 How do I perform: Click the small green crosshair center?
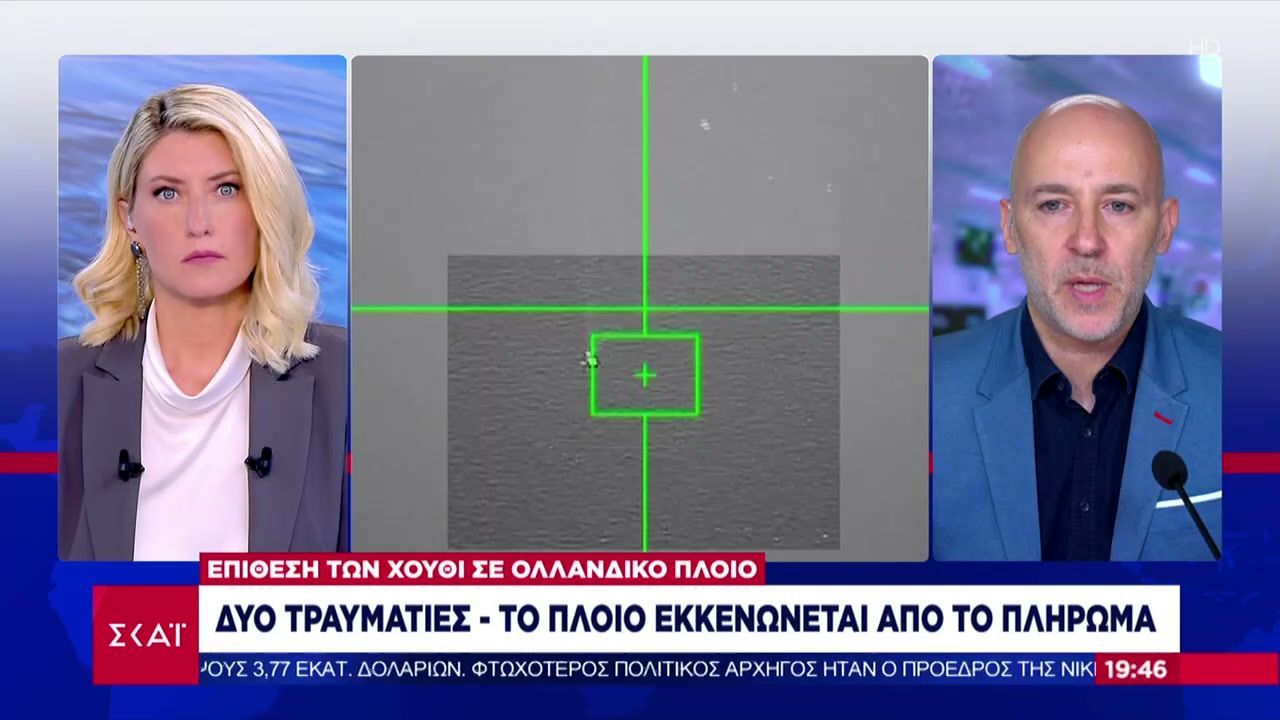pyautogui.click(x=644, y=375)
